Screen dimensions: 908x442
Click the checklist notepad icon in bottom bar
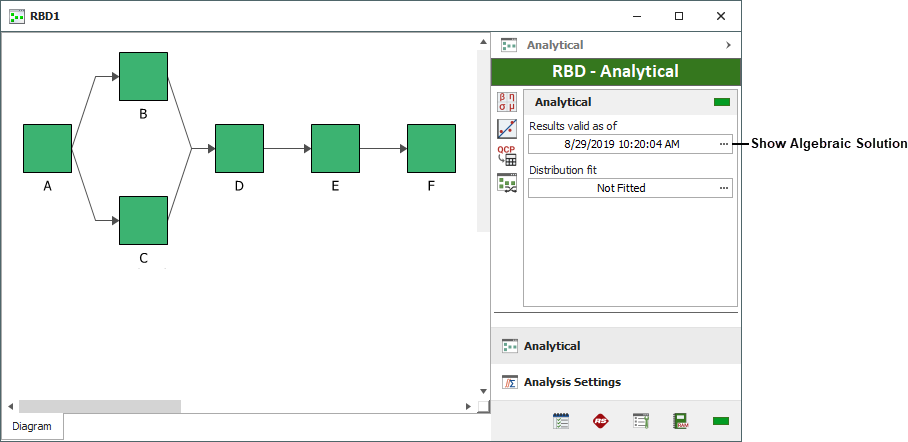[562, 421]
